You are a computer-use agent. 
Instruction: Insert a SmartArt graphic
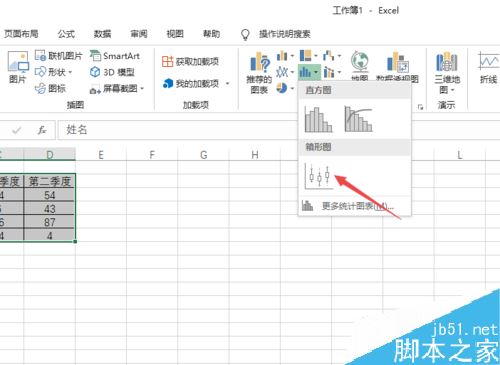[115, 56]
